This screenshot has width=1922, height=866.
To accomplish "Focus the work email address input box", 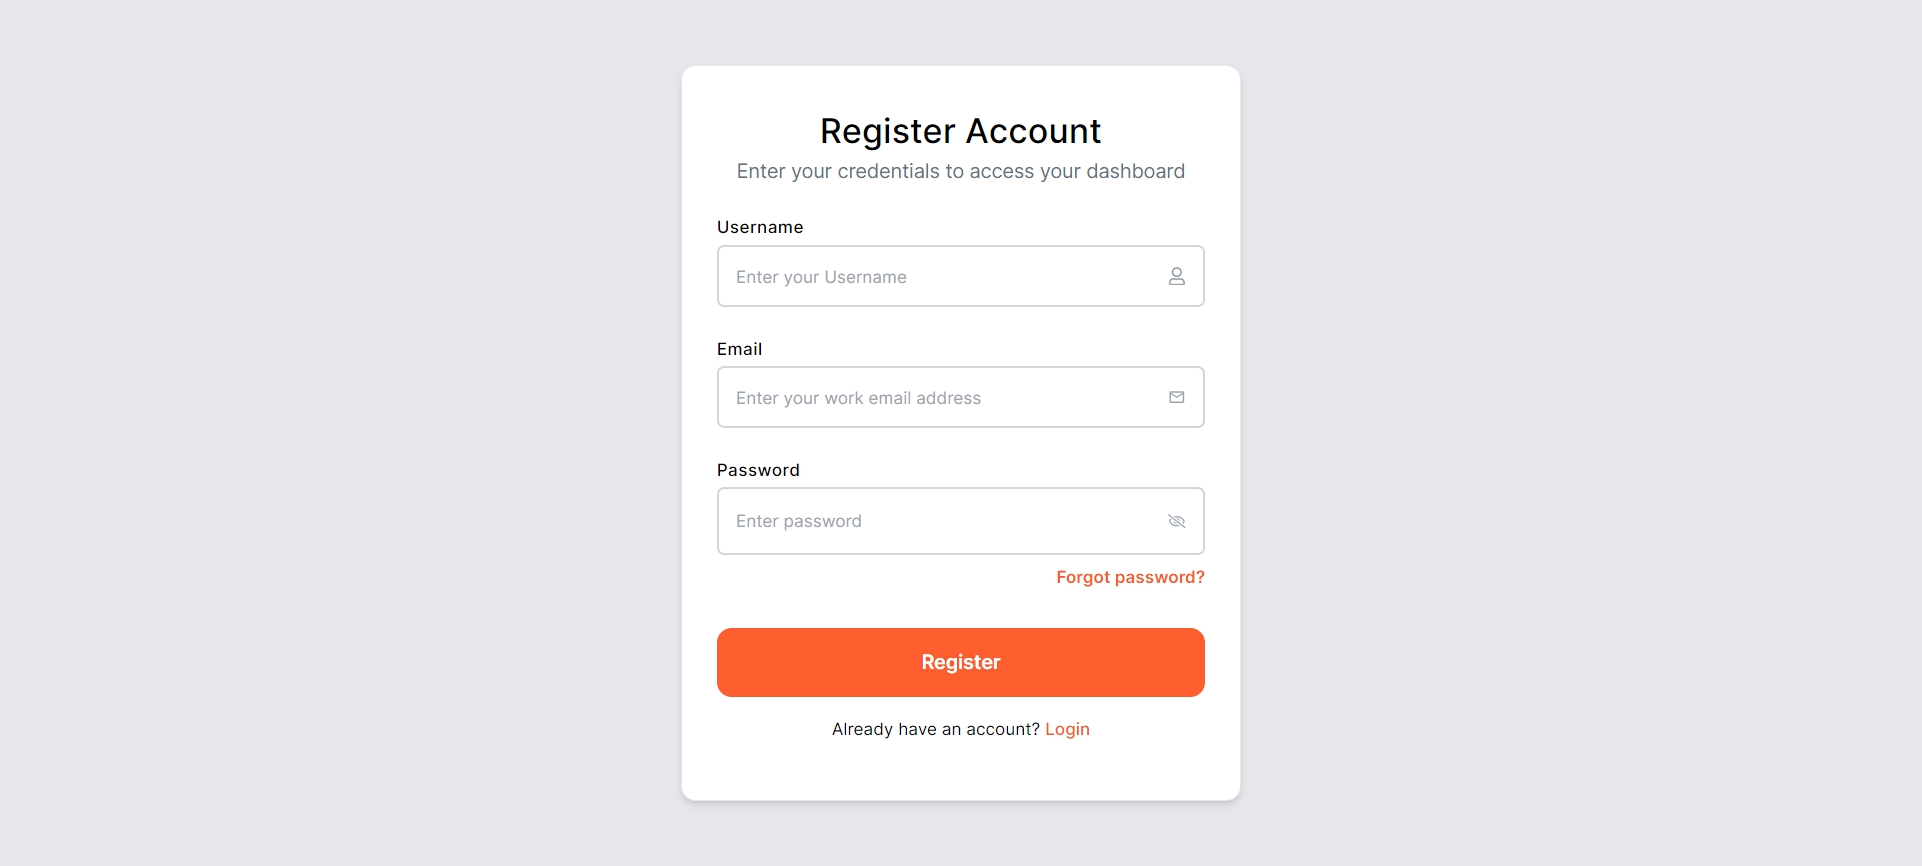I will [960, 397].
